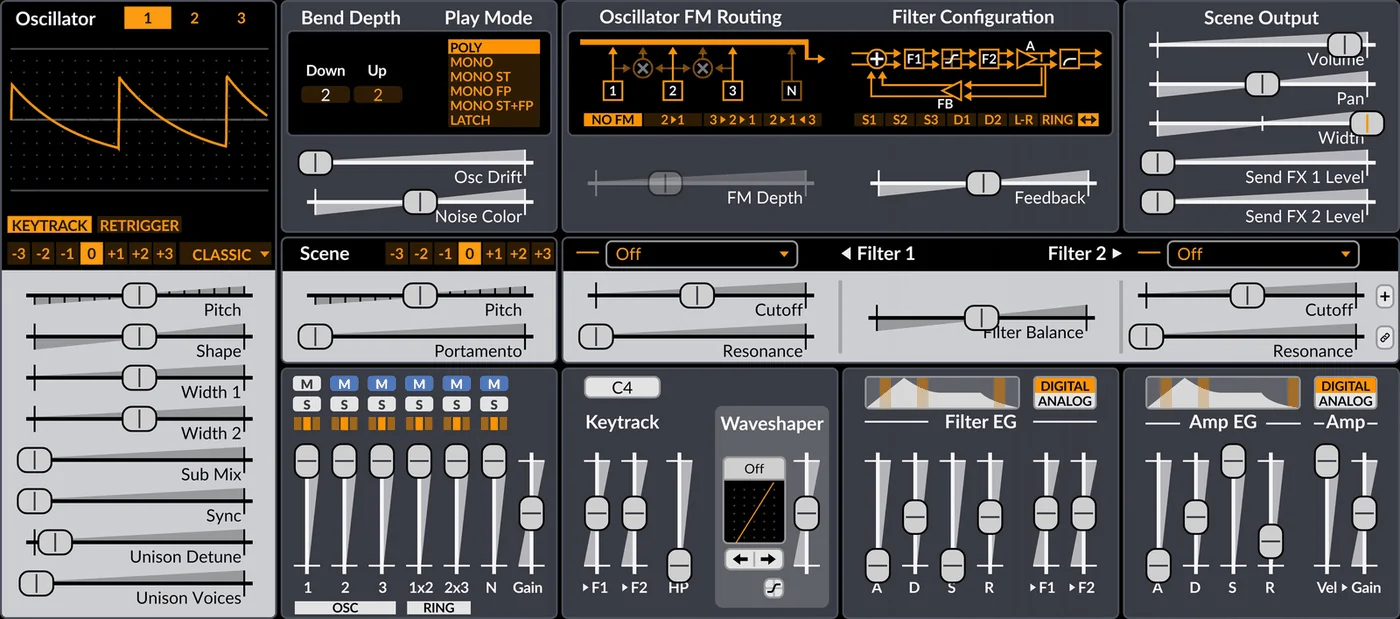Click the waveshaper curve preview display
Screen dimensions: 1400x619
[754, 512]
